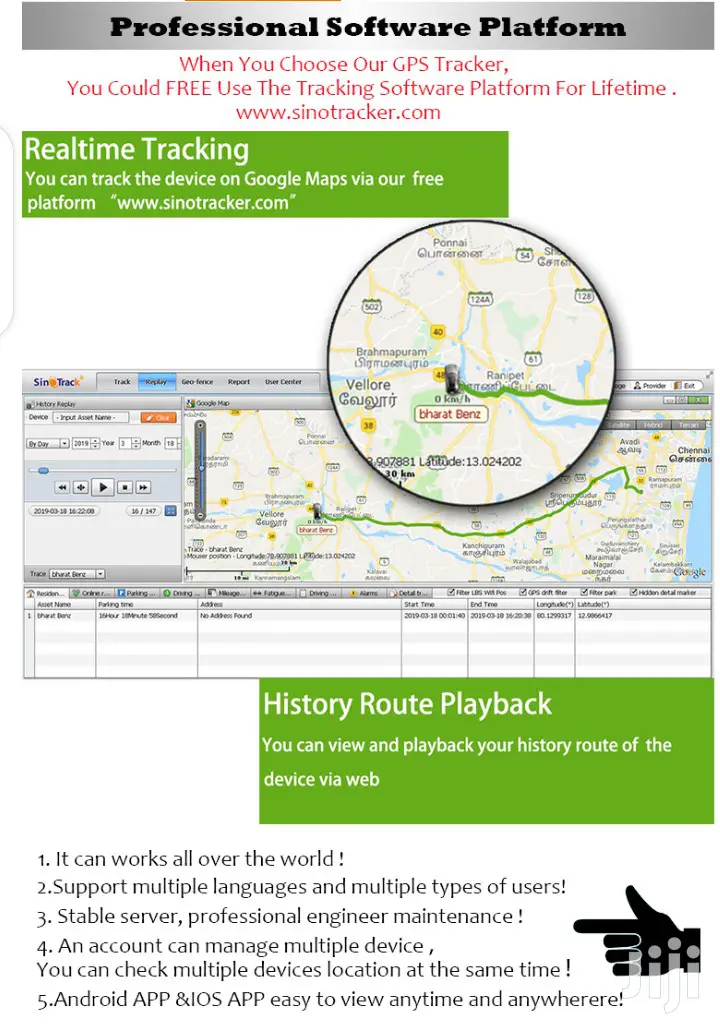Screen dimensions: 720x1034
Task: Open the Track tab in SinoTrack
Action: 121,382
